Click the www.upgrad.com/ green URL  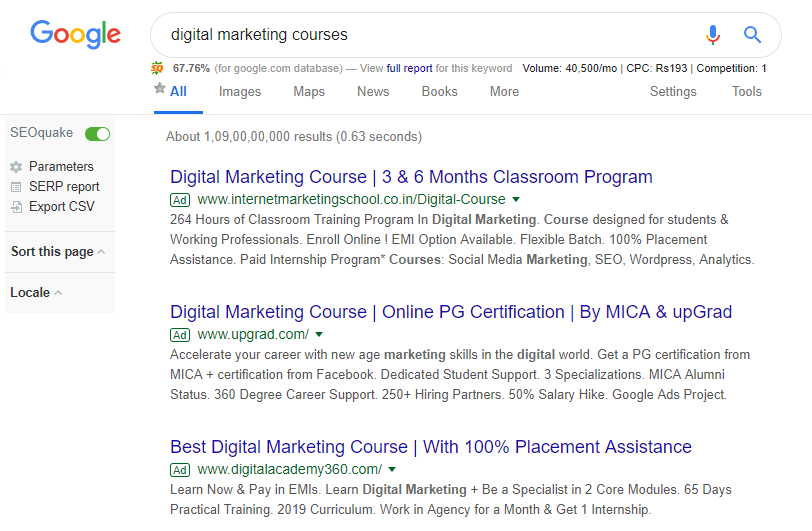(x=253, y=335)
